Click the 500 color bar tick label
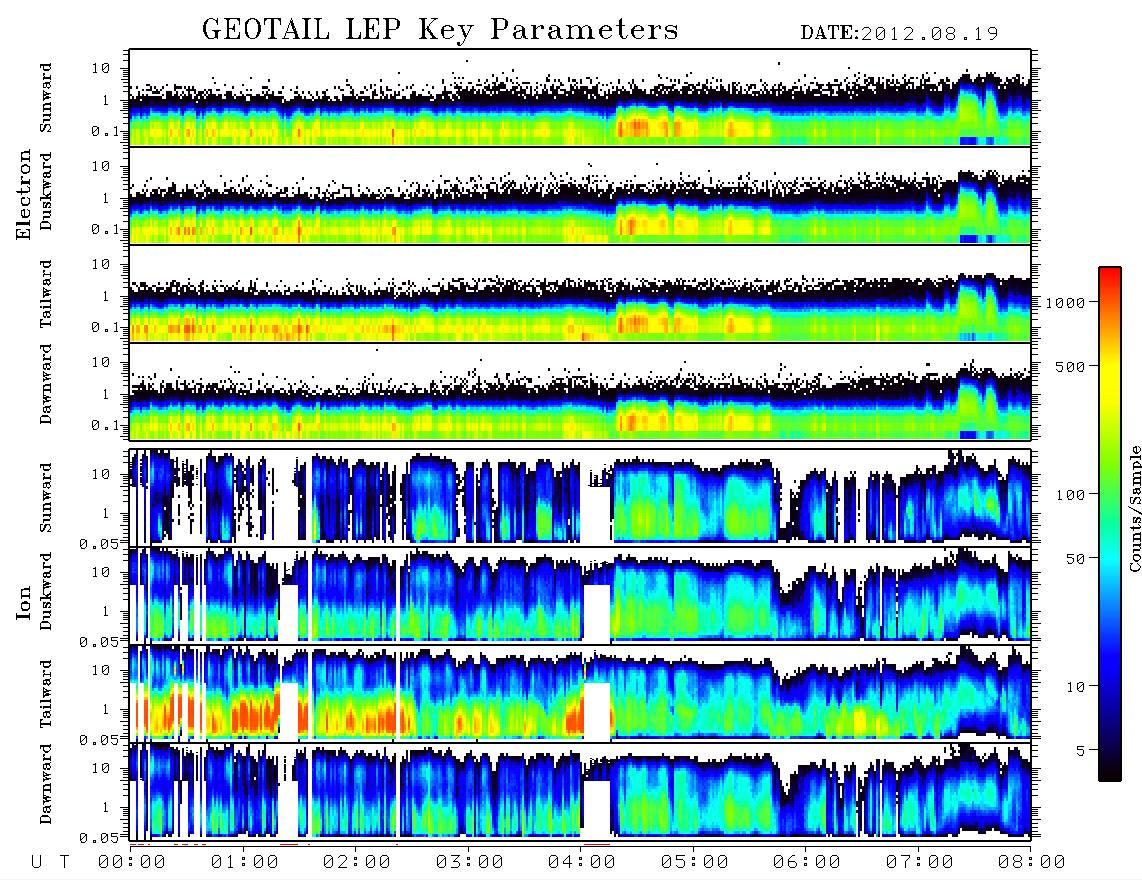1142x880 pixels. [1071, 366]
